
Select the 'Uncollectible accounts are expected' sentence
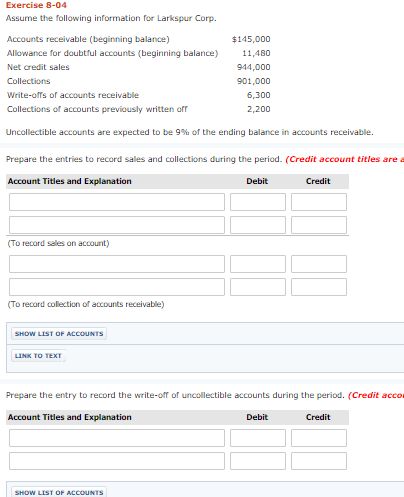click(x=190, y=132)
